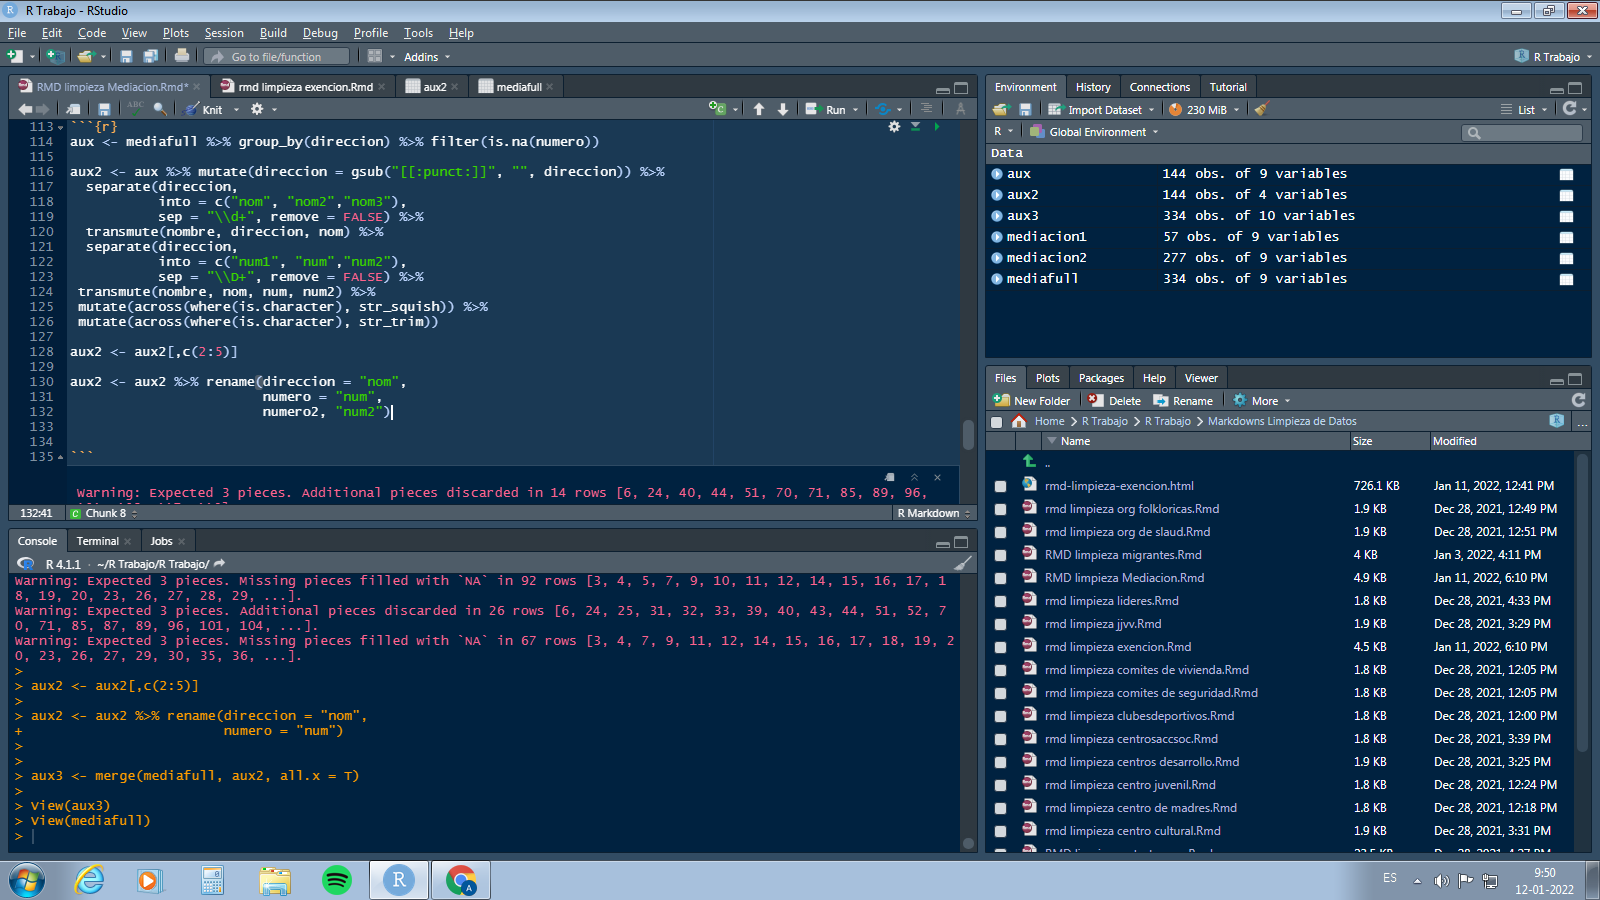Image resolution: width=1600 pixels, height=900 pixels.
Task: Load workspace icon in Environment pane
Action: click(1001, 109)
